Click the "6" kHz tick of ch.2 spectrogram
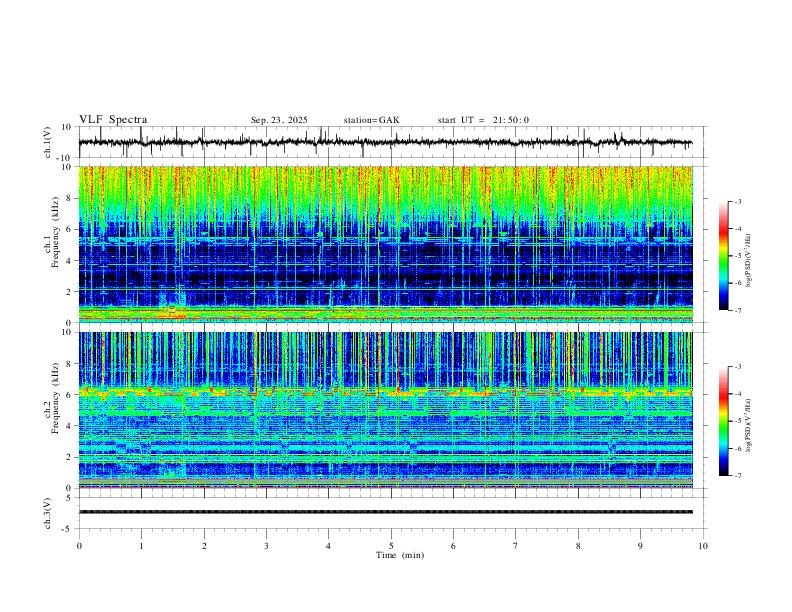 (x=70, y=395)
